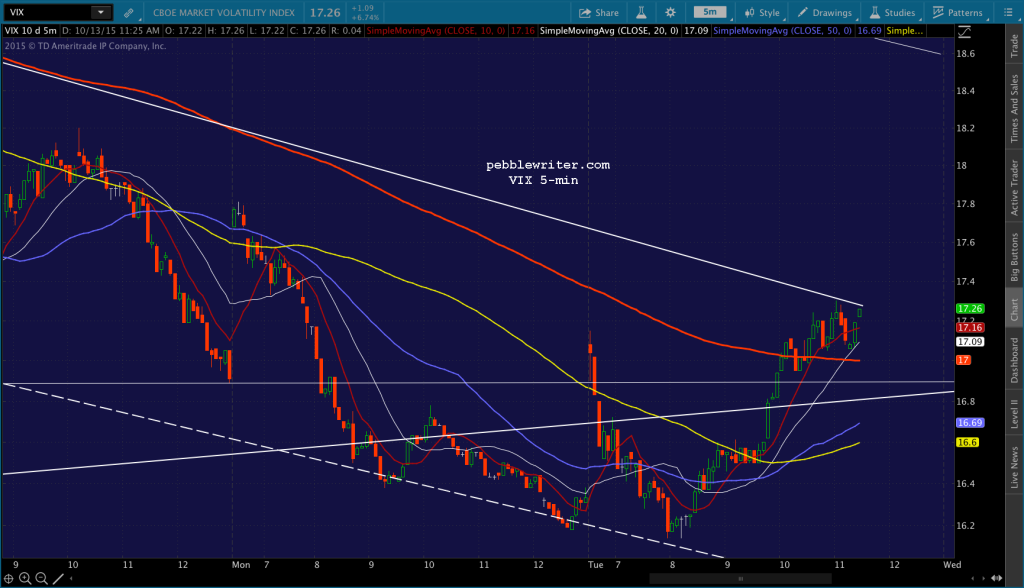Click the horizontal time scrollbar thumb
The height and width of the screenshot is (588, 1024).
coord(741,578)
